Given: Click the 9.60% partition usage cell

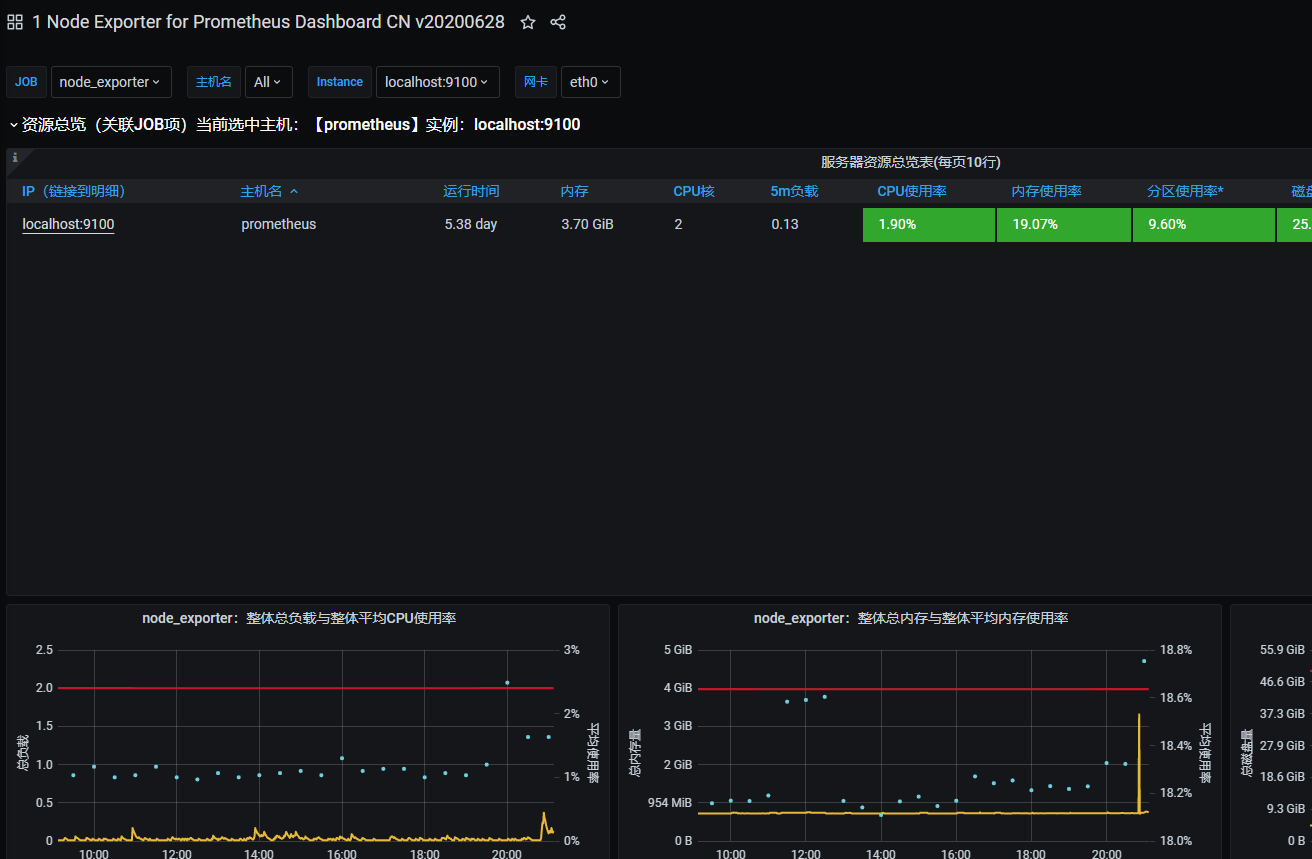Looking at the screenshot, I should 1204,224.
